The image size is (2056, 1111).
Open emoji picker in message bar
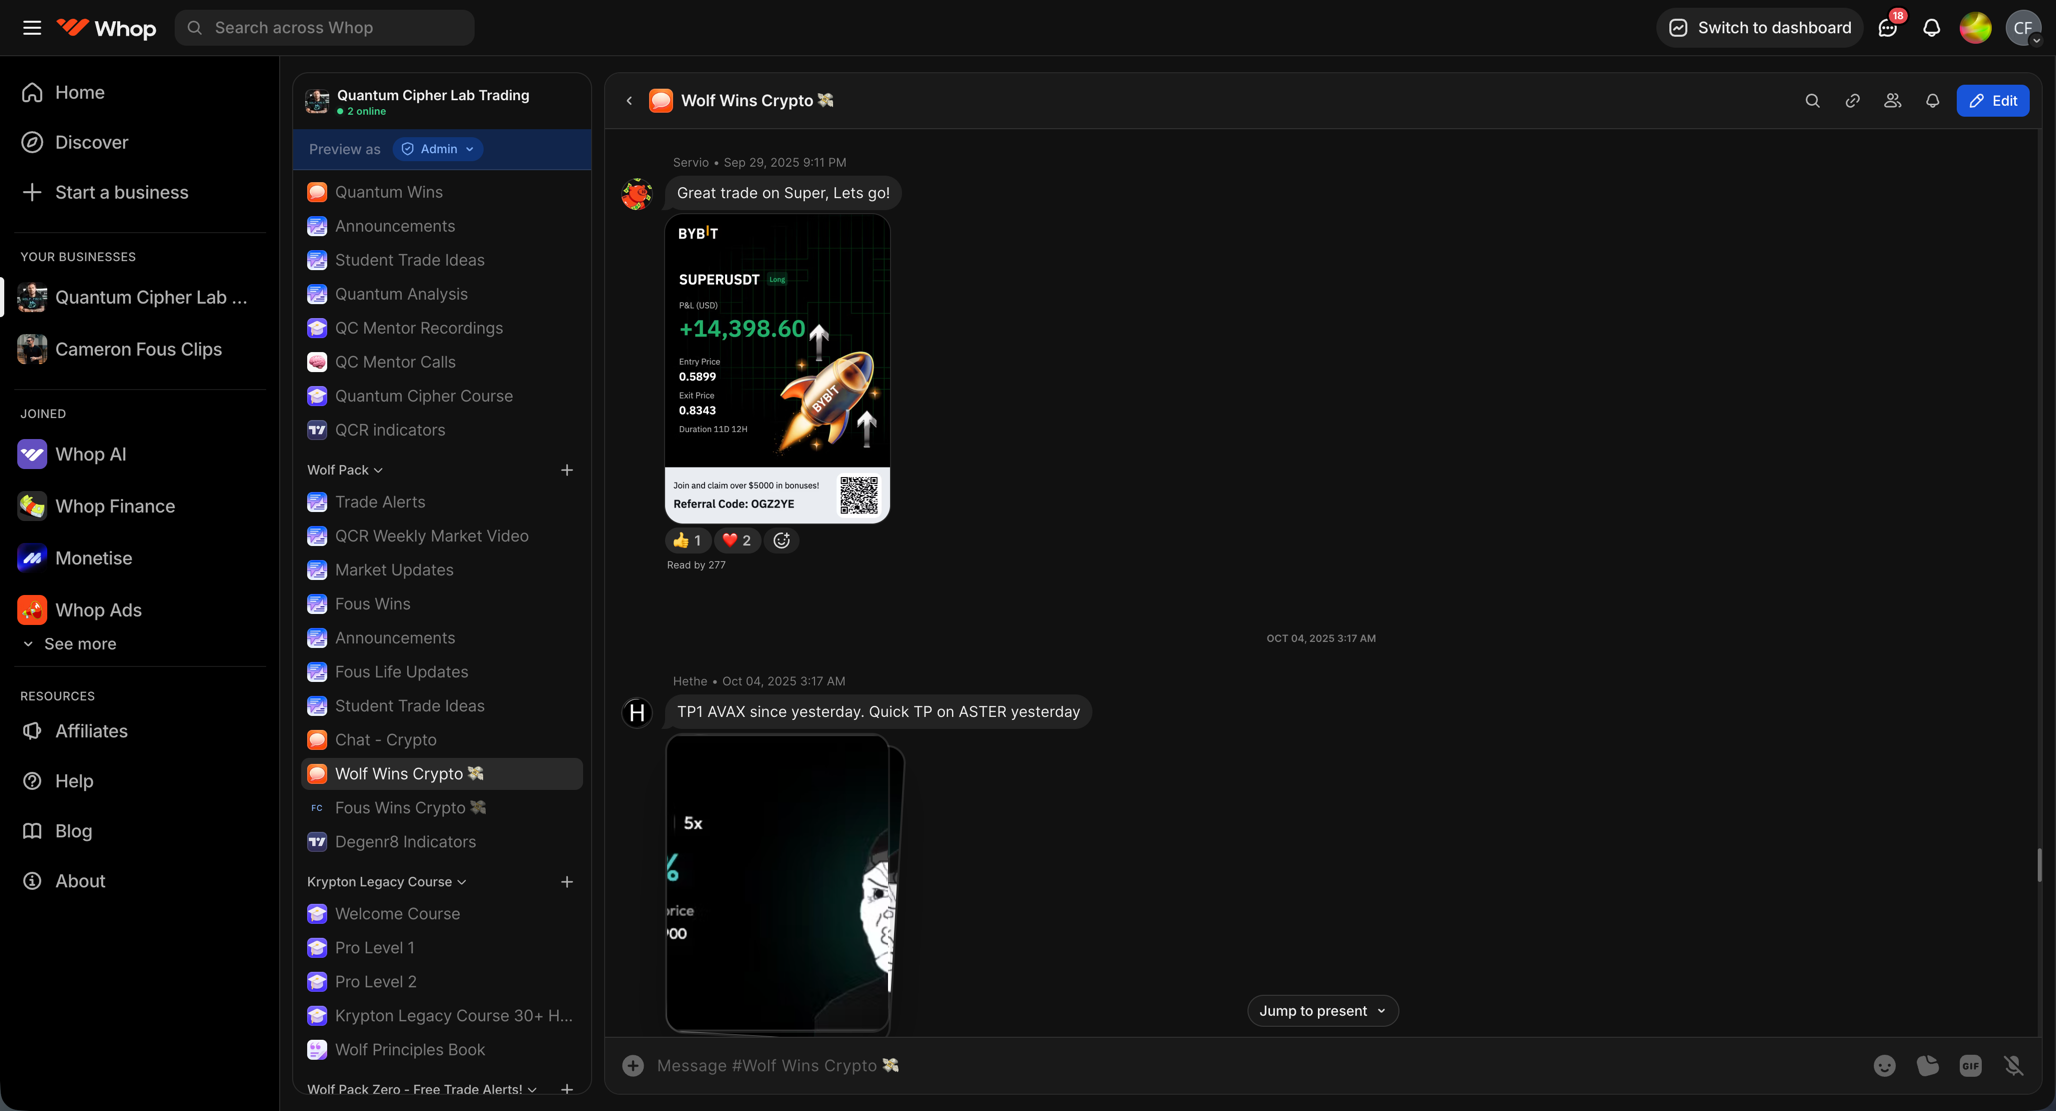pyautogui.click(x=1884, y=1066)
